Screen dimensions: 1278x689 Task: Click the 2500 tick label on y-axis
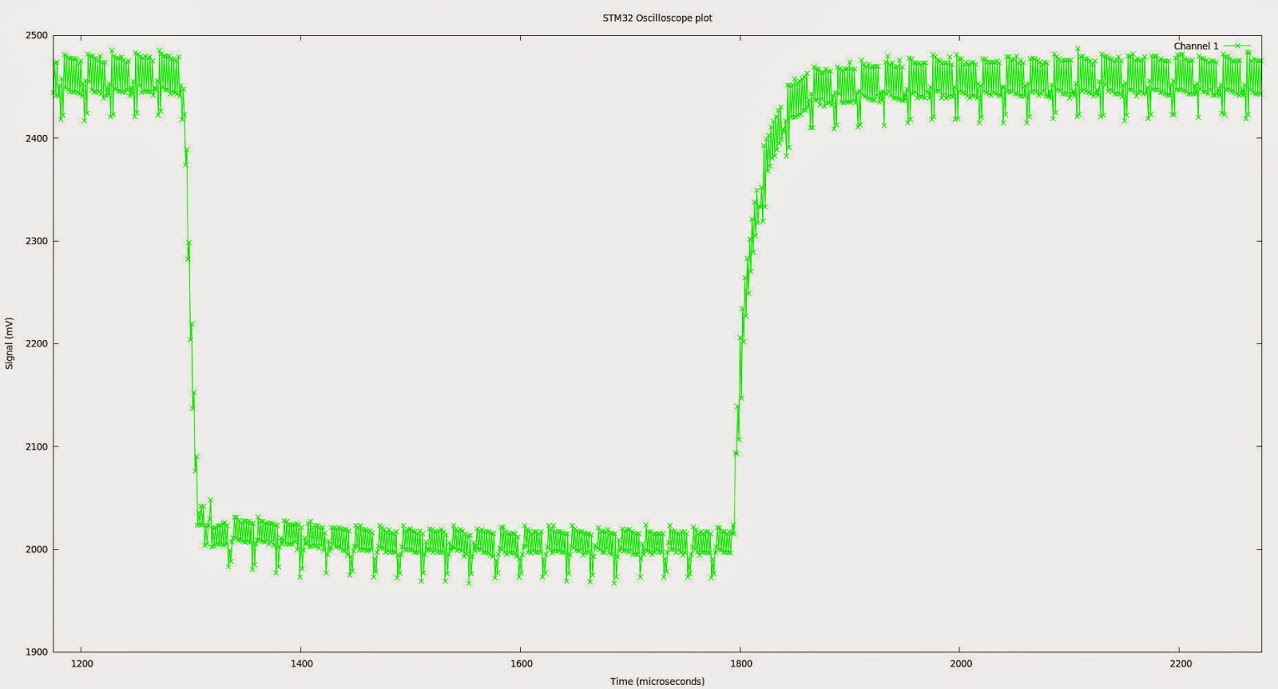click(x=36, y=36)
